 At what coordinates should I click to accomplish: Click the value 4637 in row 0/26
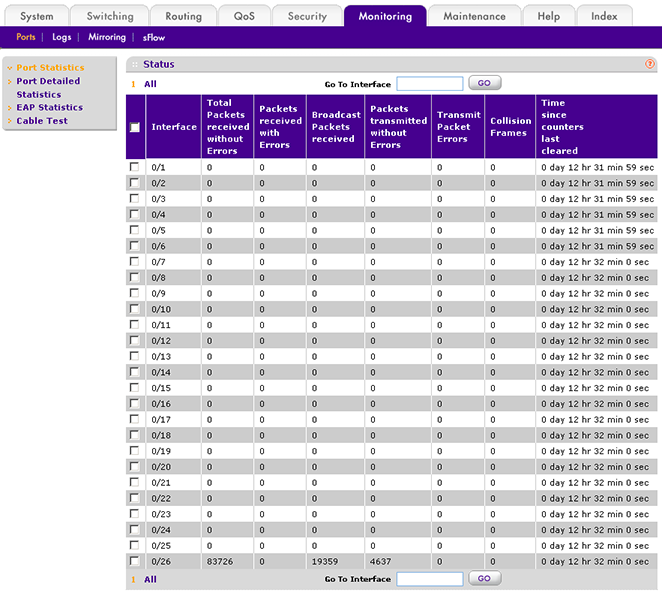click(x=381, y=561)
